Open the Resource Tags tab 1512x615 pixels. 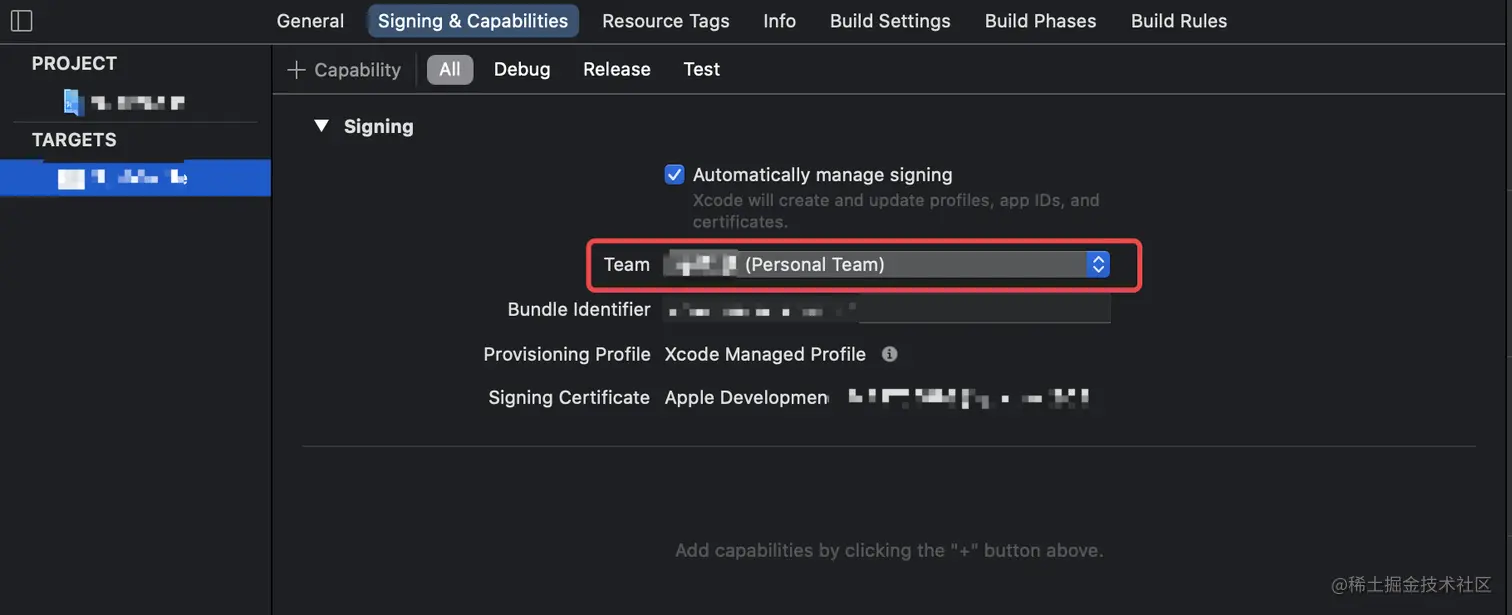(666, 21)
